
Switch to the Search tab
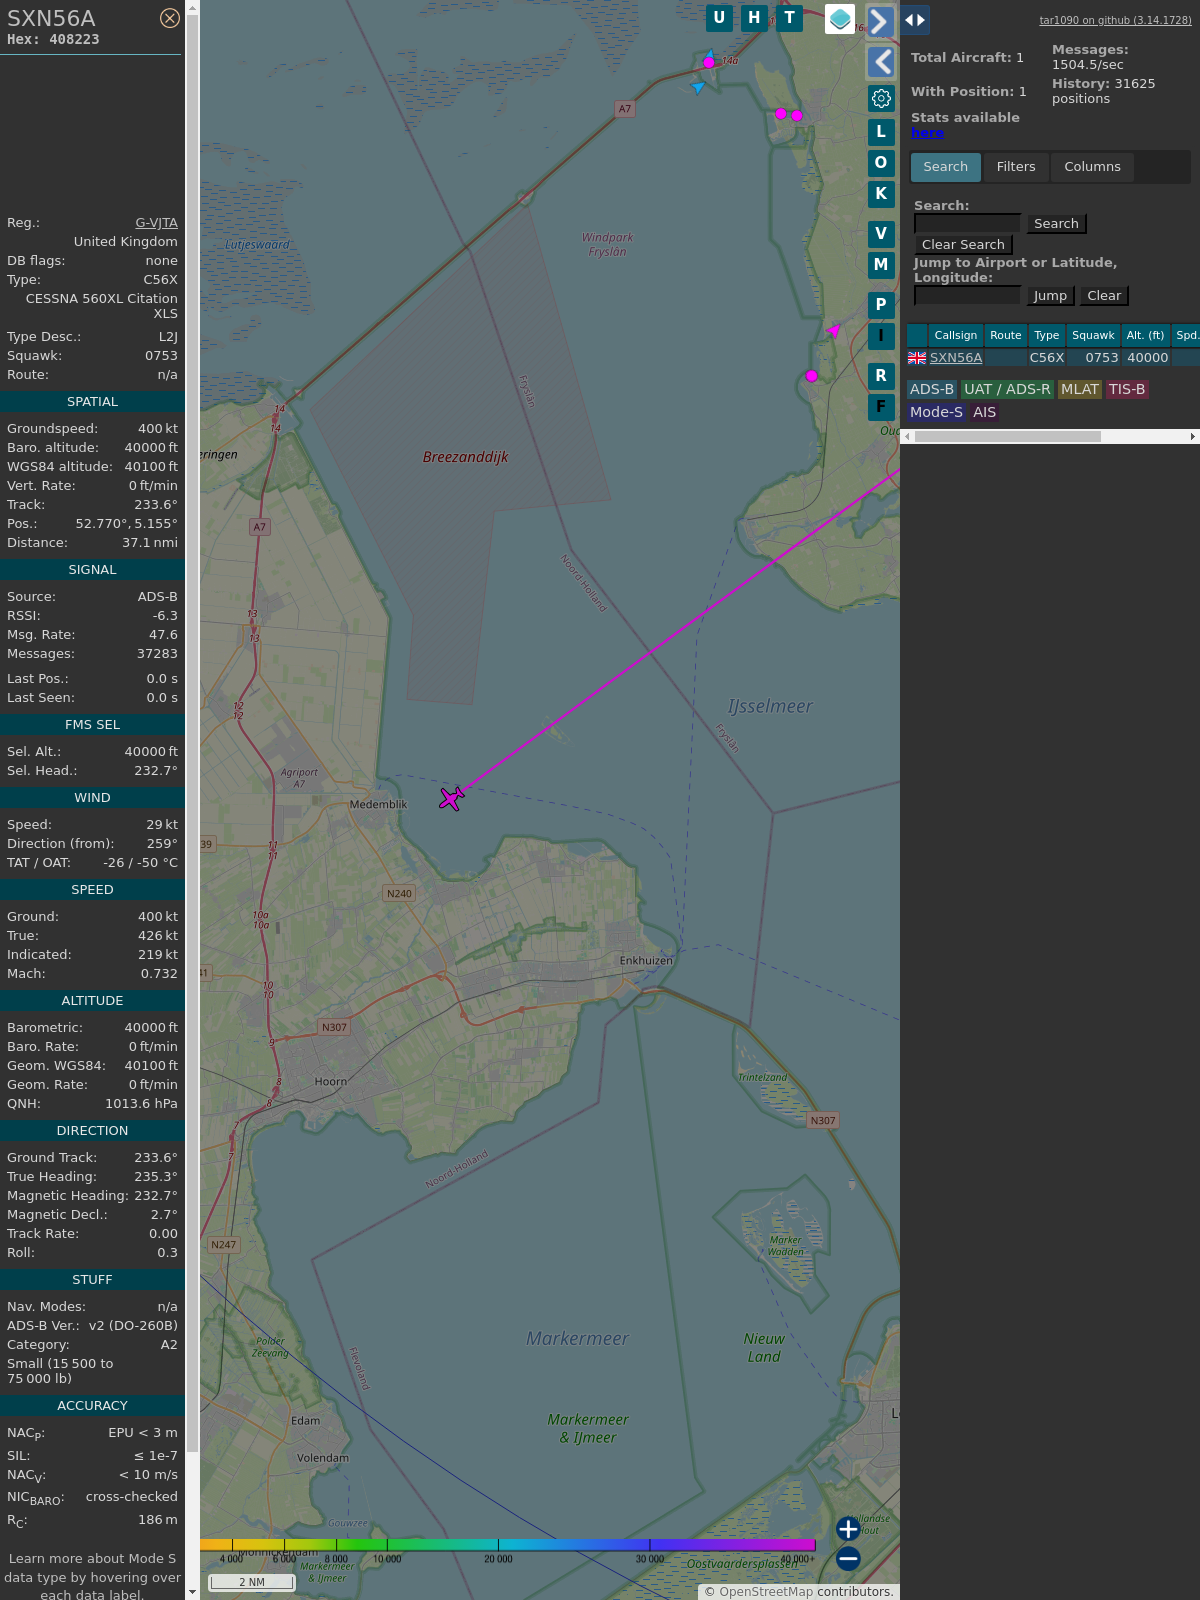tap(946, 167)
